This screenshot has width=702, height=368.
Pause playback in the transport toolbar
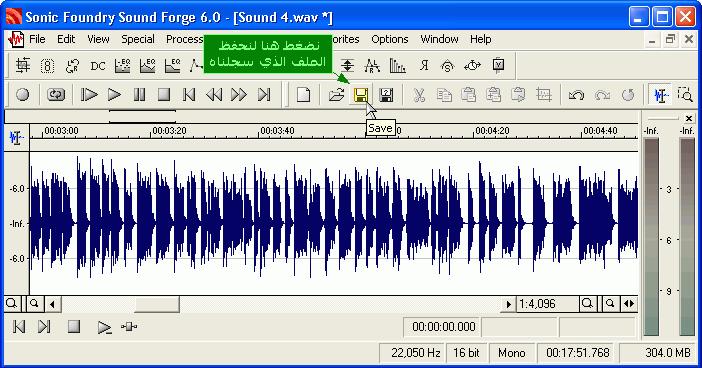tap(139, 94)
